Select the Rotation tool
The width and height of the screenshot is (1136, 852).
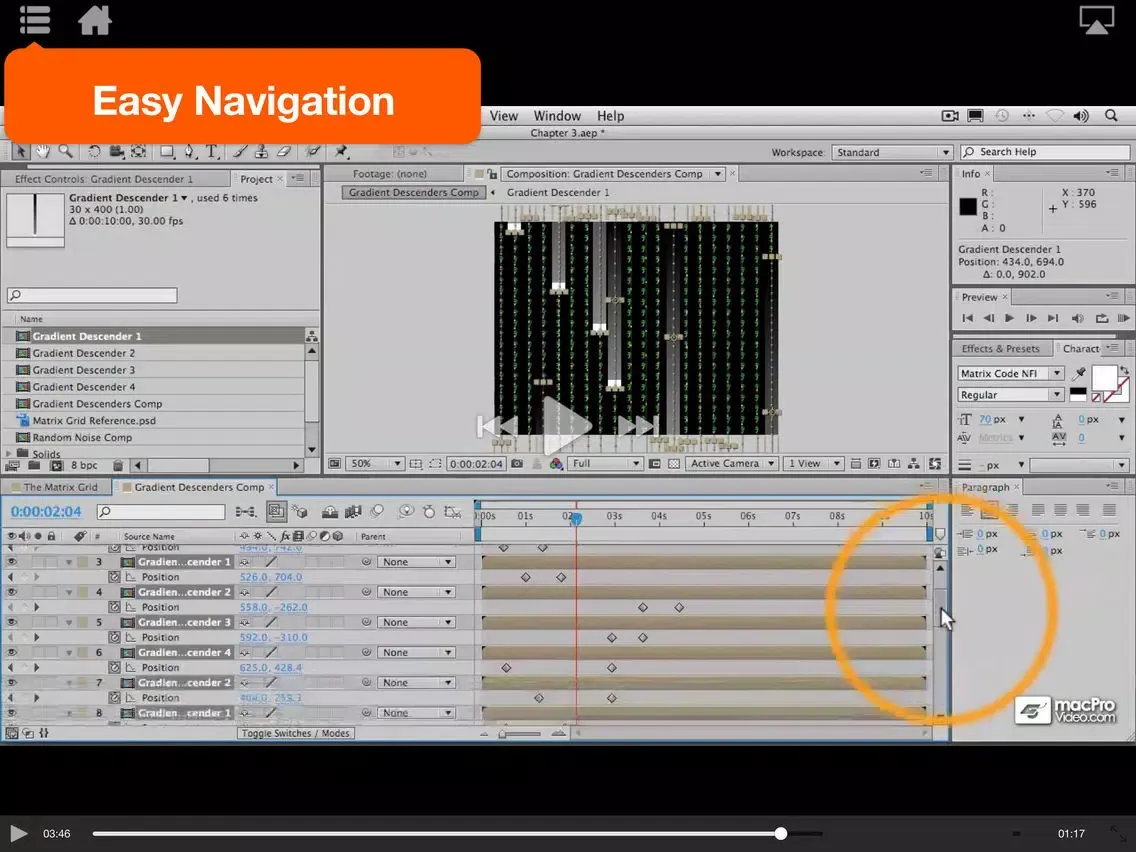coord(94,151)
